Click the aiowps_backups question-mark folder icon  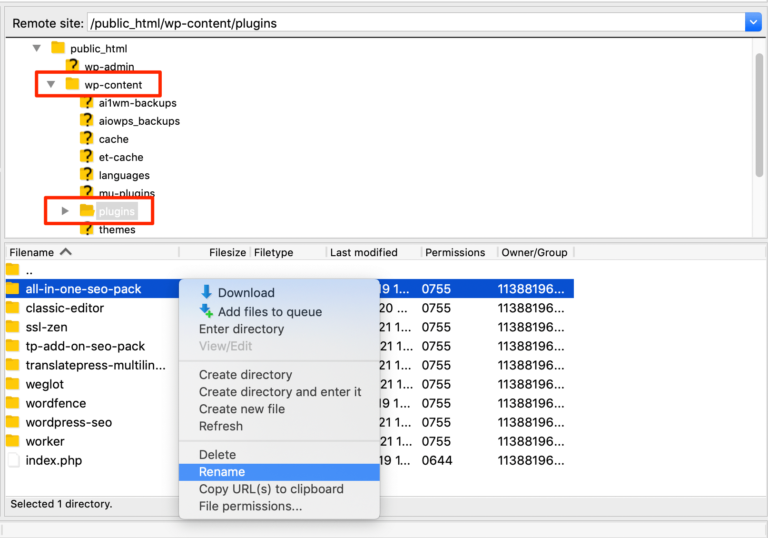(87, 120)
